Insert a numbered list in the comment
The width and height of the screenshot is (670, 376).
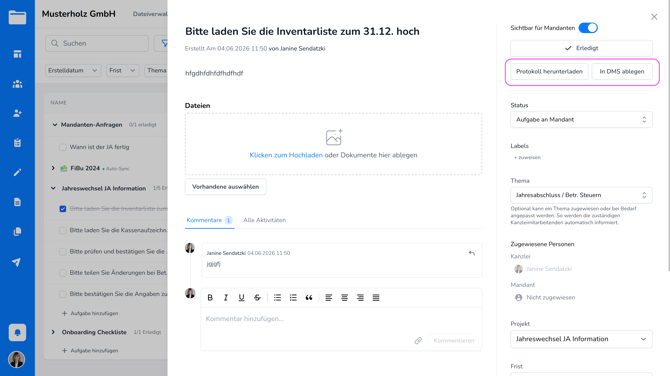(293, 298)
